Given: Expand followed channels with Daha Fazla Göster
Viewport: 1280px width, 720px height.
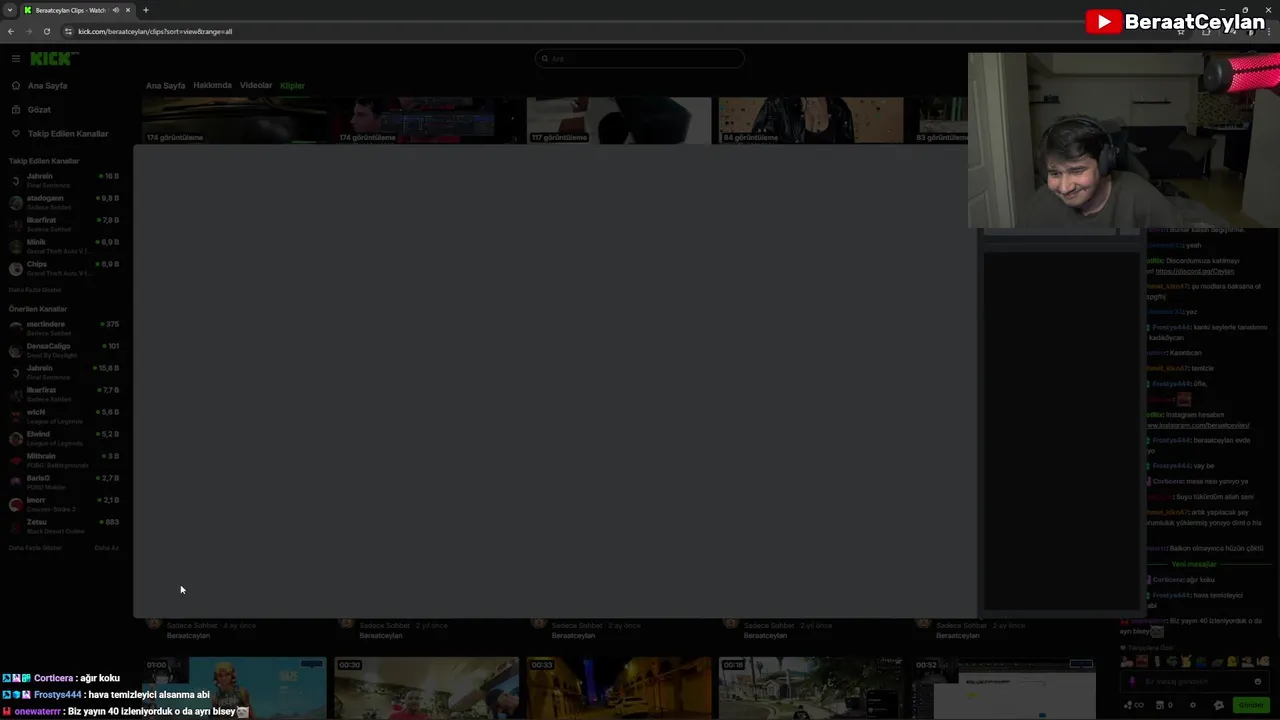Looking at the screenshot, I should 35,290.
